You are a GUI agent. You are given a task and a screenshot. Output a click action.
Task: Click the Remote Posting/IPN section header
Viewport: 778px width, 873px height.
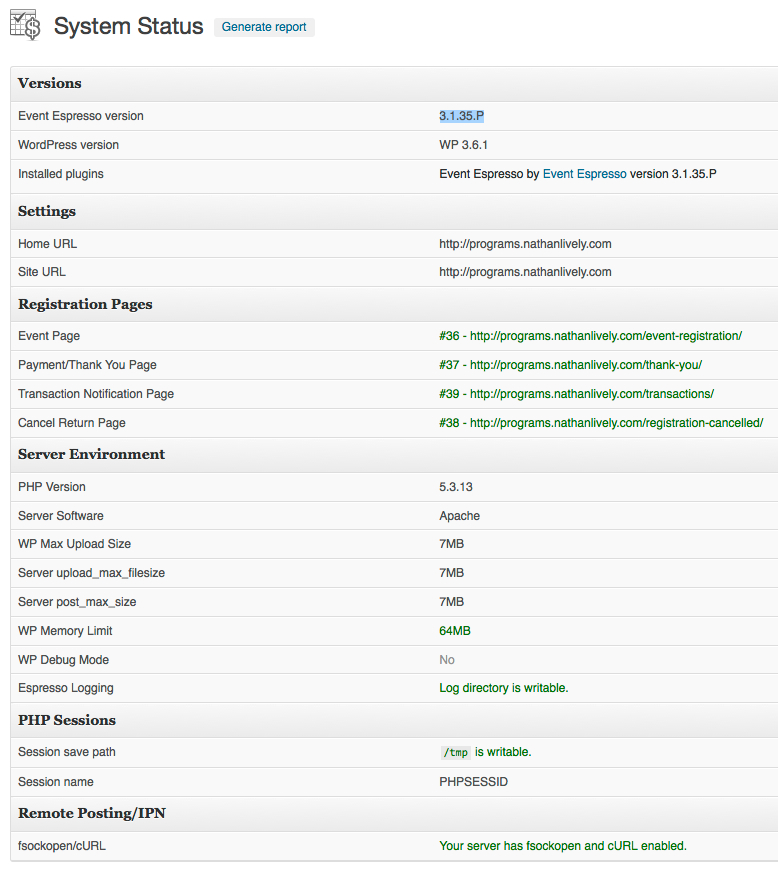click(92, 813)
